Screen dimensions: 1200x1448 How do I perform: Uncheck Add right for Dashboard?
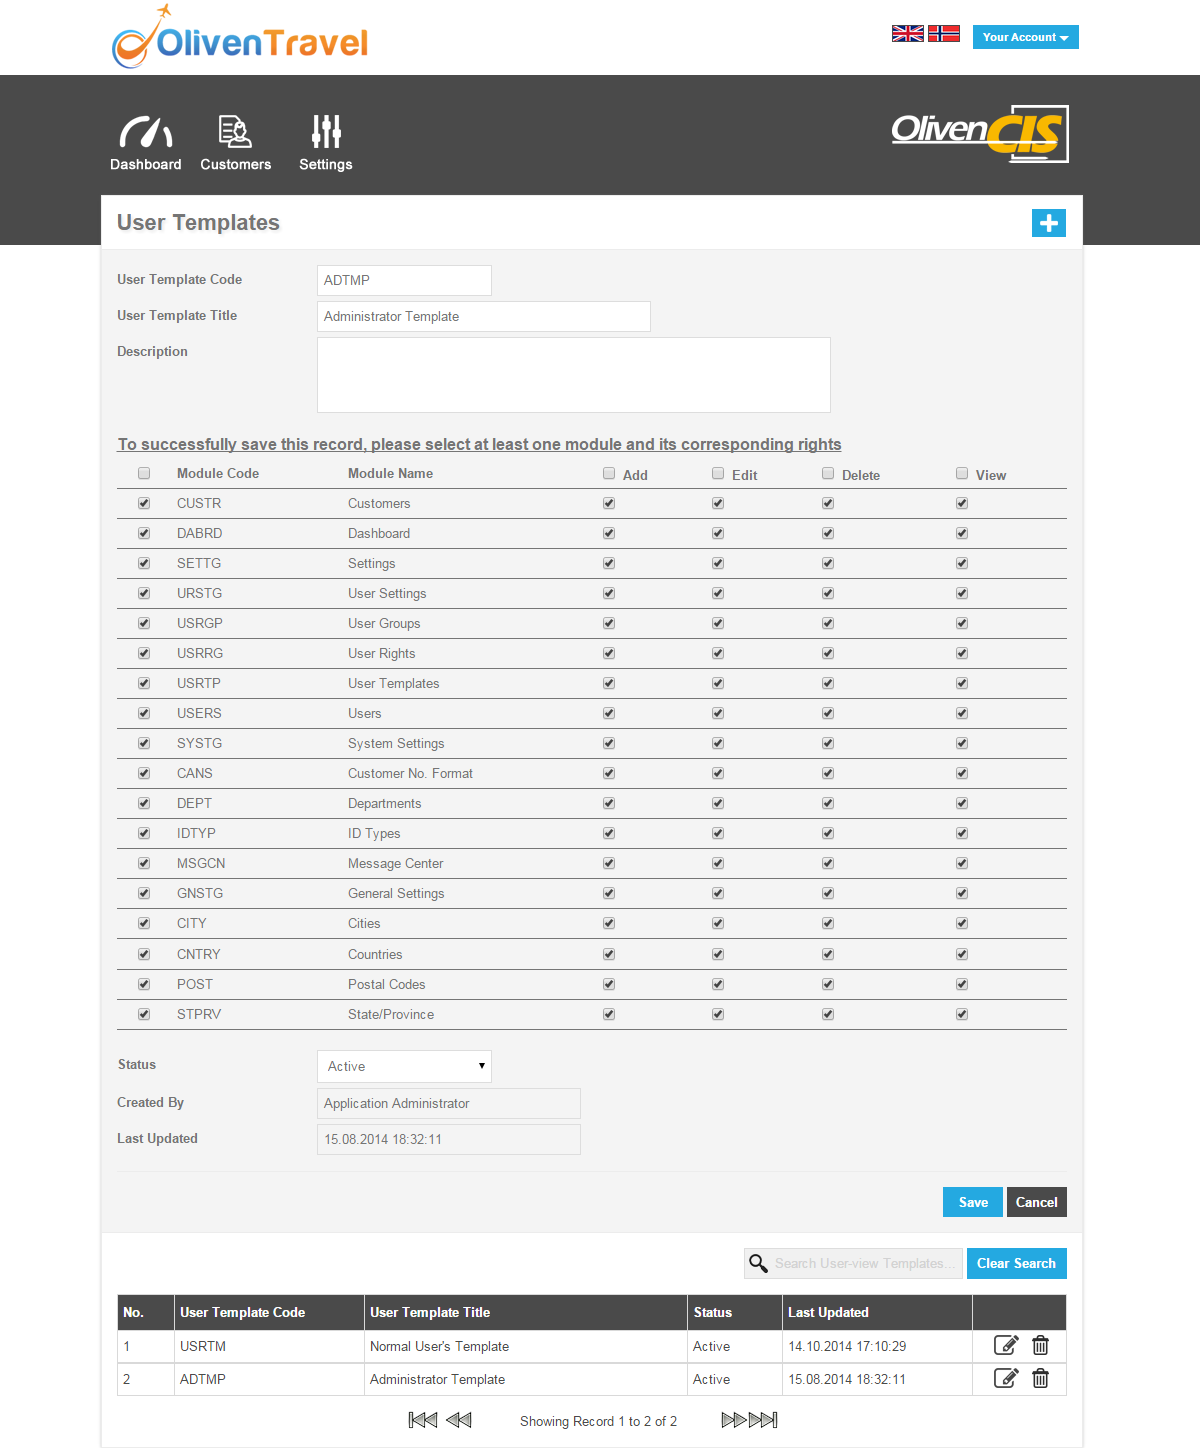click(x=609, y=533)
